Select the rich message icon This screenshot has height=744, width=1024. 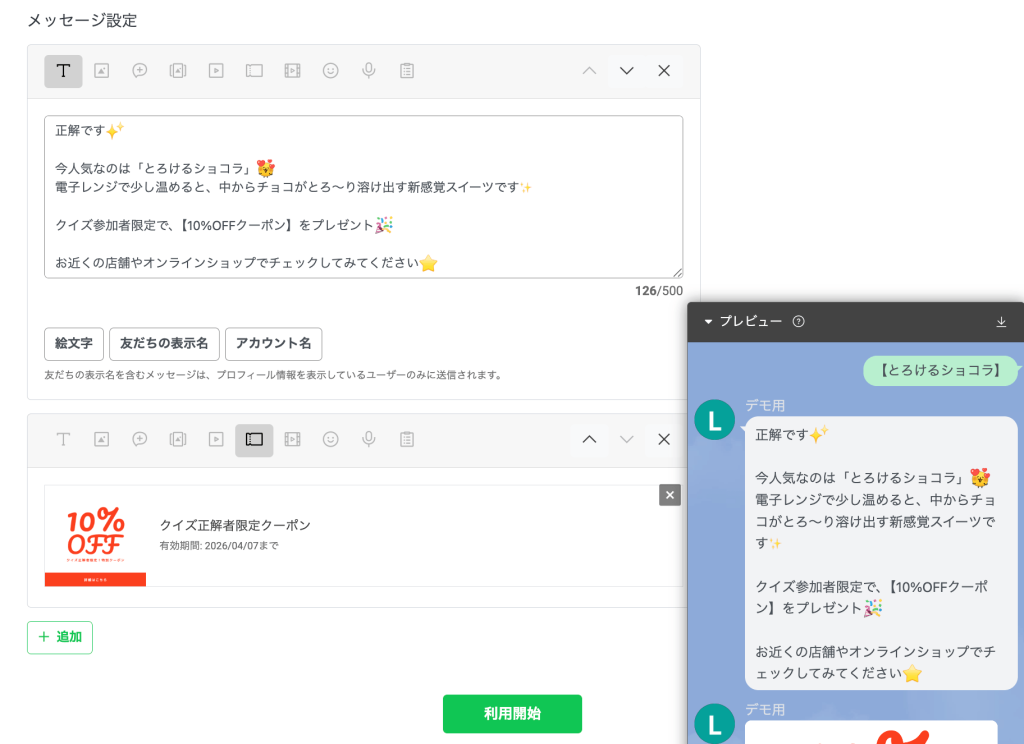pos(178,71)
